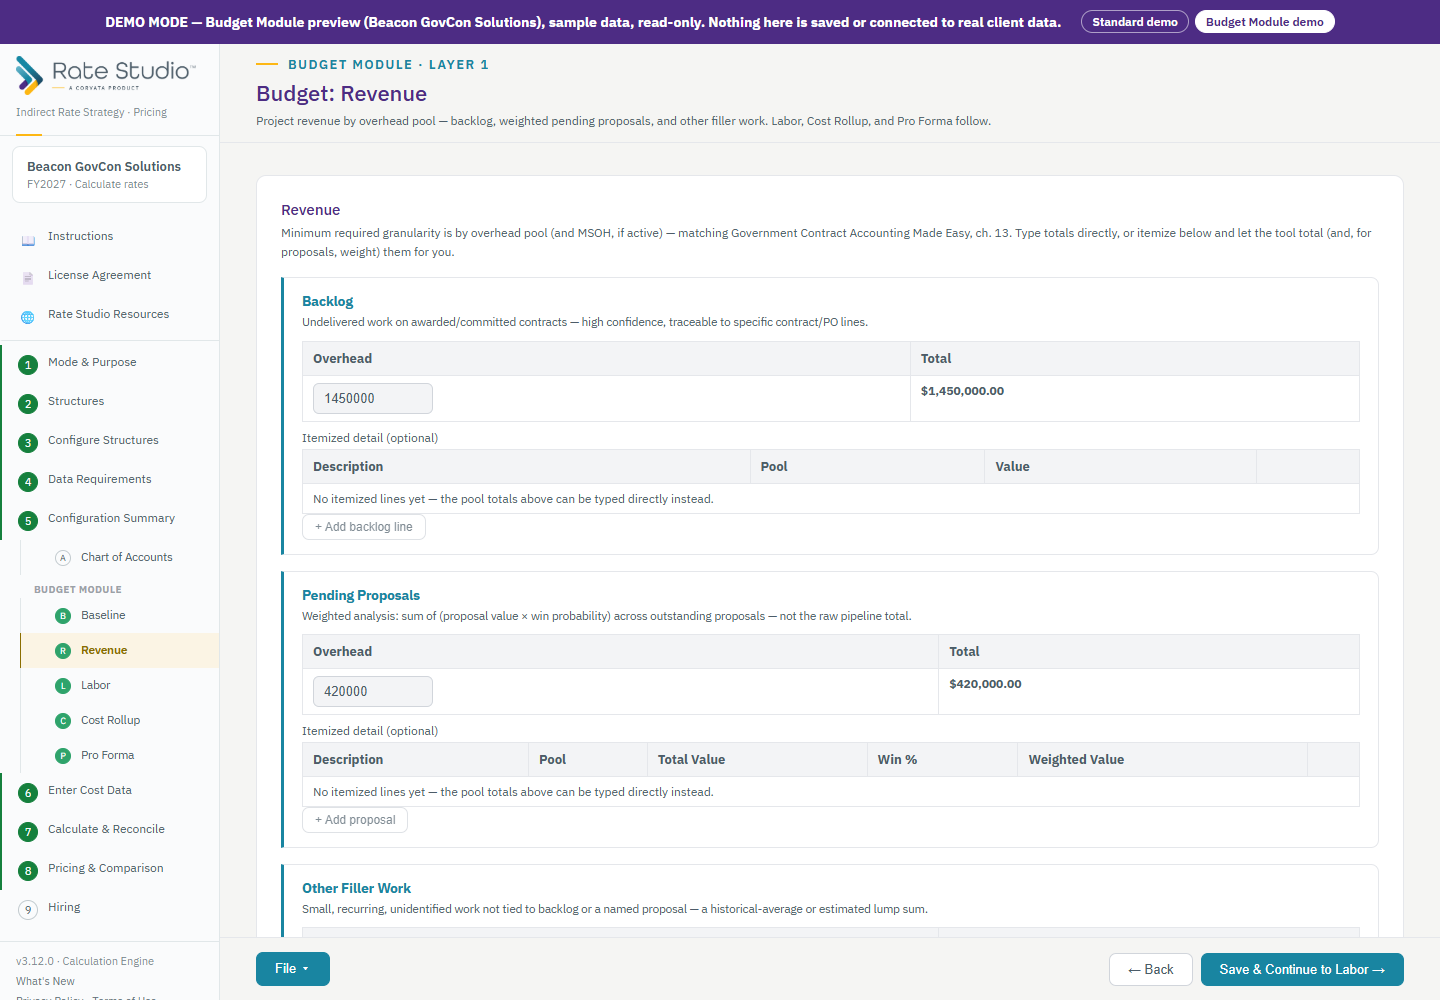Viewport: 1440px width, 1000px height.
Task: Open the What's New link
Action: pyautogui.click(x=45, y=981)
